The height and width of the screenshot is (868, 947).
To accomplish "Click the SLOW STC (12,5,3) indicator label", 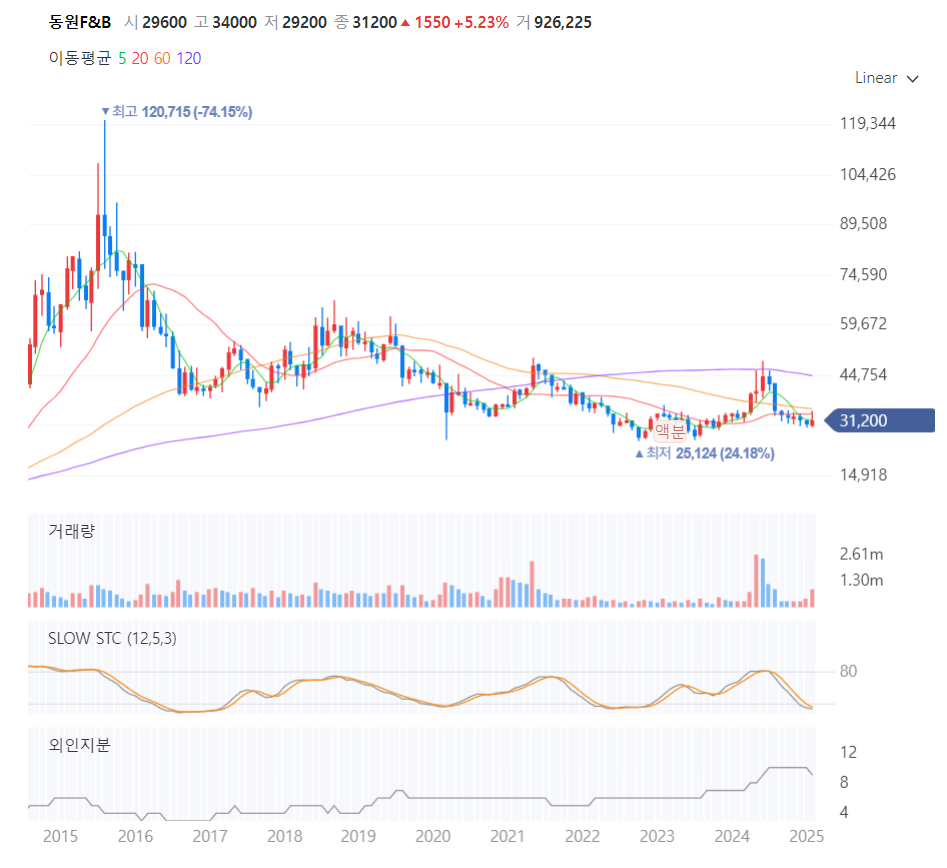I will [x=112, y=638].
